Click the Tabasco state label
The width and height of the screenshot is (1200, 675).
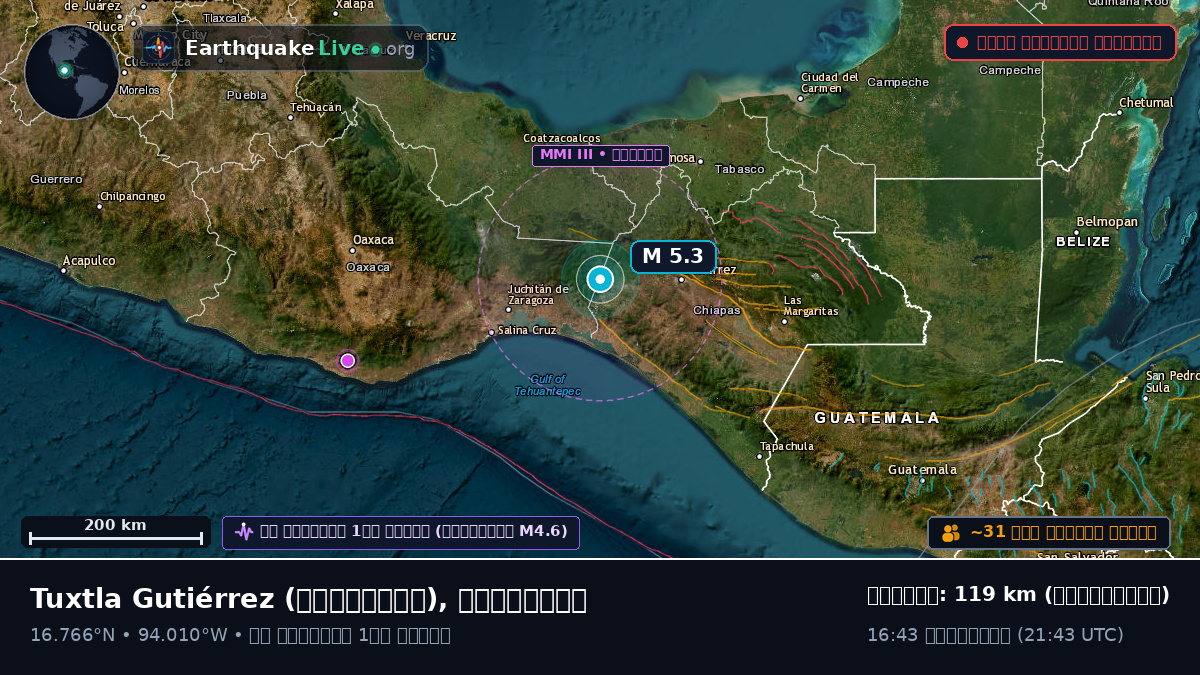click(740, 169)
